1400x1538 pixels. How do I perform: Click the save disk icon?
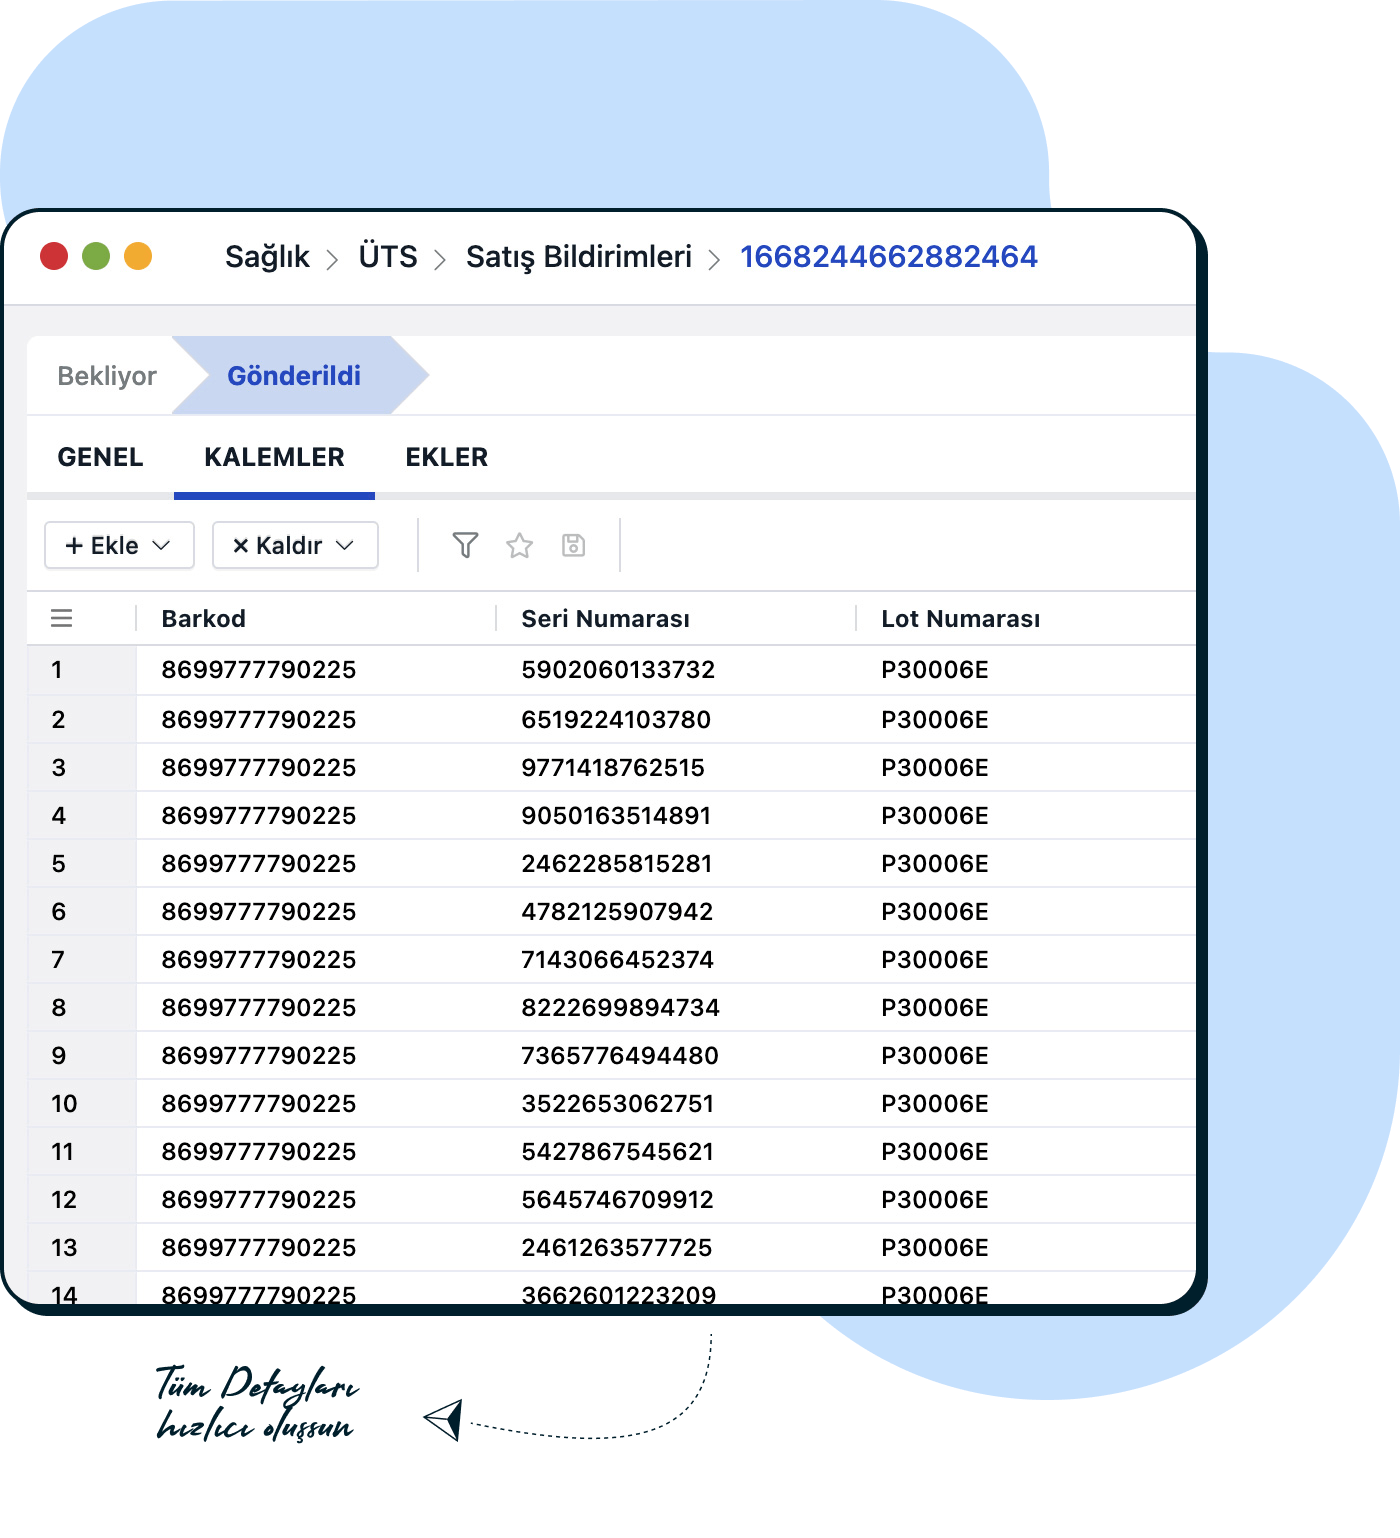(x=573, y=545)
